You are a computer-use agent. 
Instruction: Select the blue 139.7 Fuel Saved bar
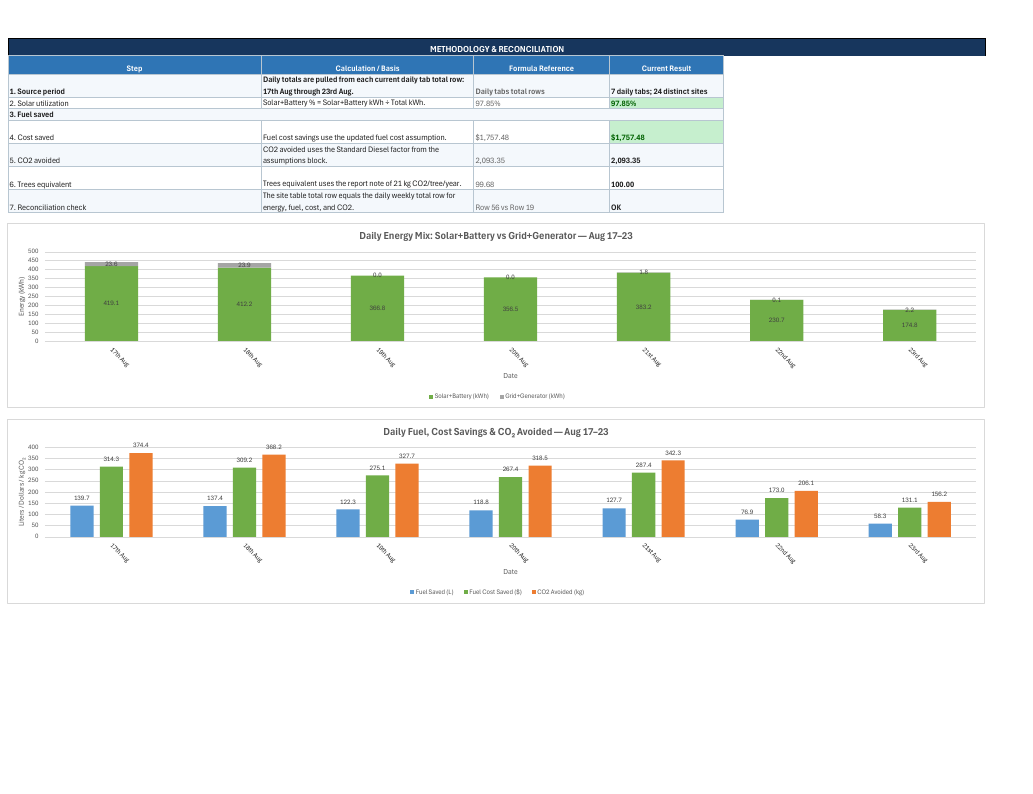pyautogui.click(x=82, y=521)
